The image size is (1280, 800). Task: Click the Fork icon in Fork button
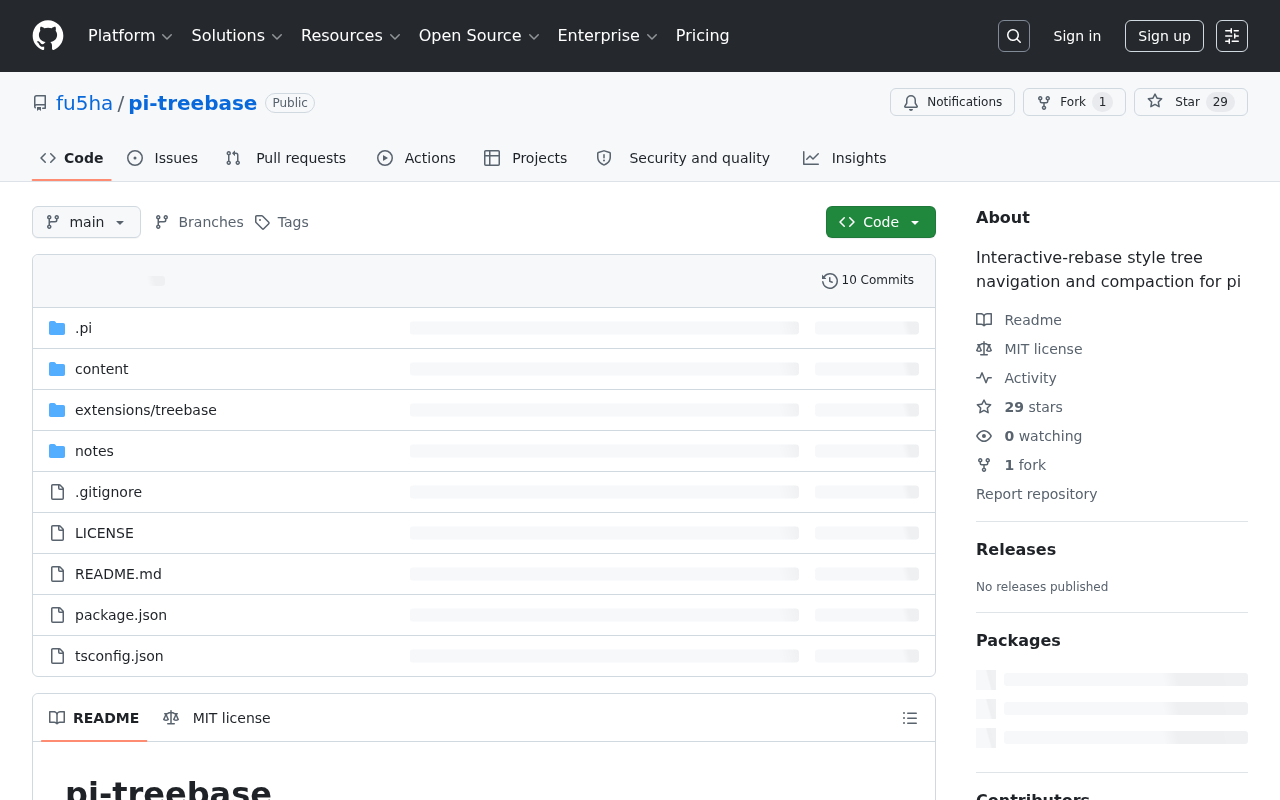1044,102
